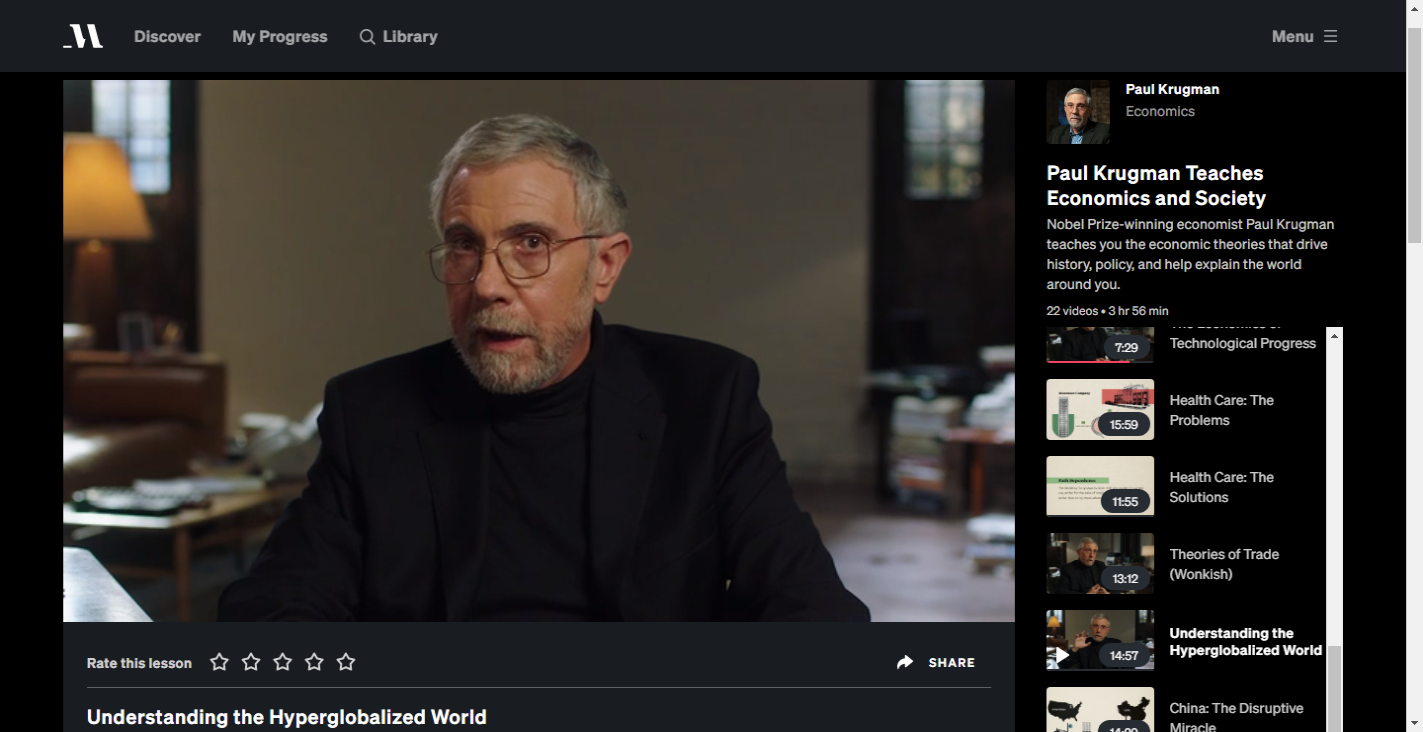Viewport: 1423px width, 732px height.
Task: Select the Technological Progress lesson title
Action: tap(1243, 338)
